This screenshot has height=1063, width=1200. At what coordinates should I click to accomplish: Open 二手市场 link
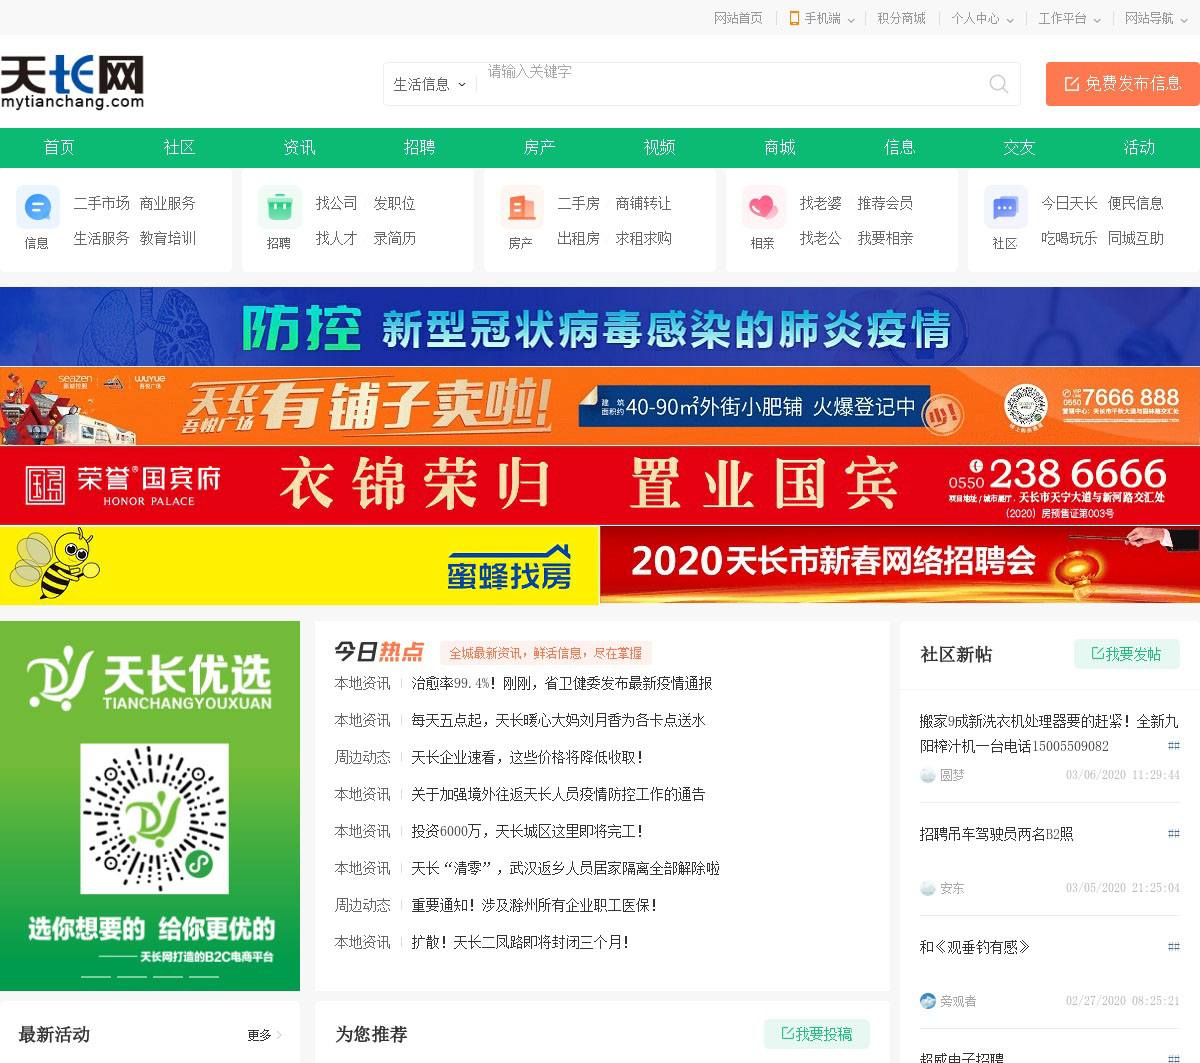coord(101,203)
